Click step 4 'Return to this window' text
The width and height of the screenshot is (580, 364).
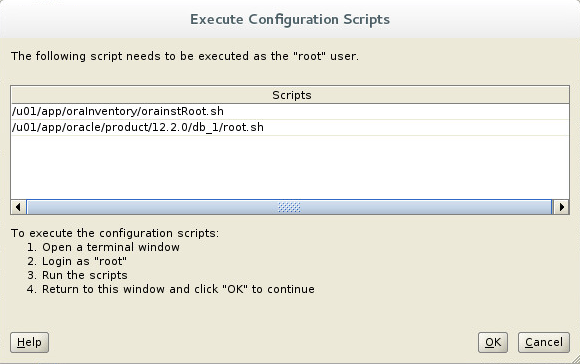pos(171,289)
